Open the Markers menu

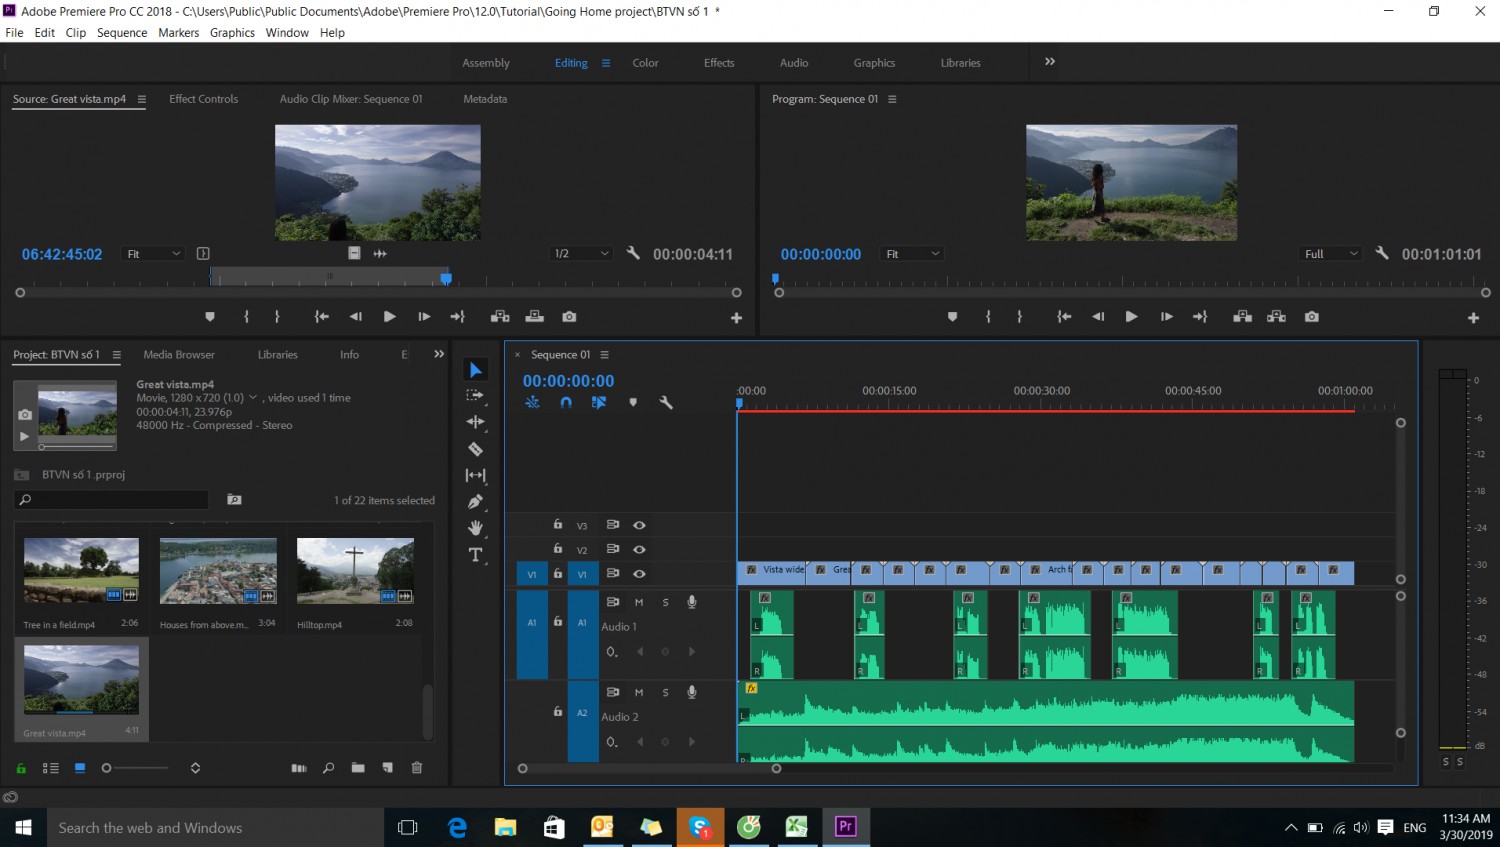point(179,33)
